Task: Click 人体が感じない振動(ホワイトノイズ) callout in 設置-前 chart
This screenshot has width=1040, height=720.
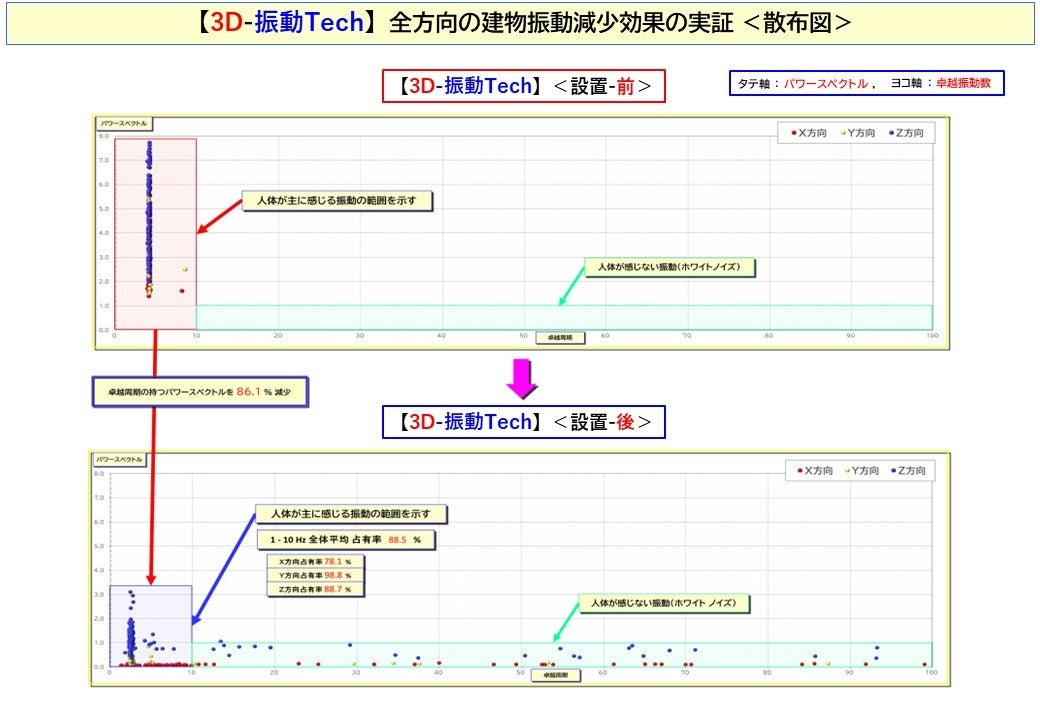Action: [x=669, y=267]
